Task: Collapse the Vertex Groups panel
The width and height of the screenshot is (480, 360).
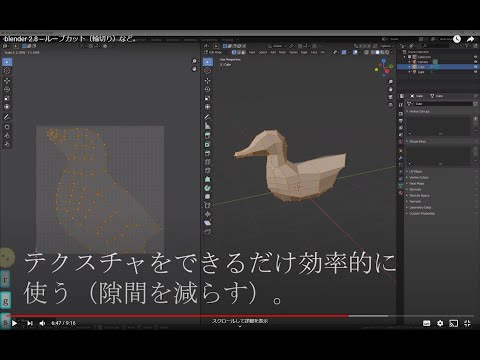Action: [419, 111]
